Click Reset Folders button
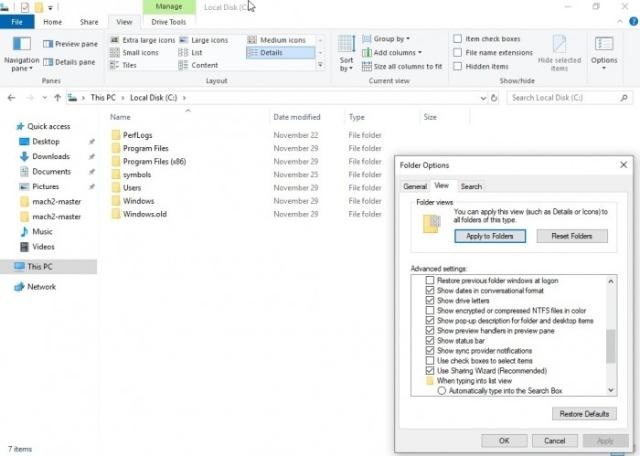 571,236
